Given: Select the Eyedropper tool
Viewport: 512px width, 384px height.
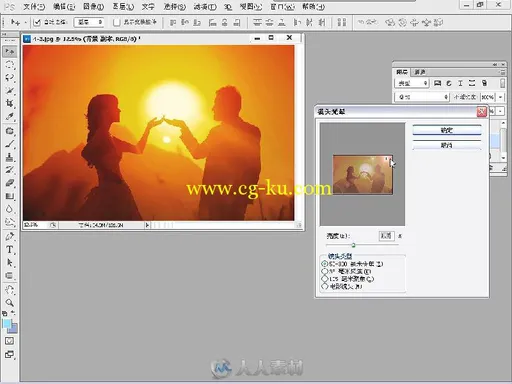Looking at the screenshot, I should tap(9, 117).
